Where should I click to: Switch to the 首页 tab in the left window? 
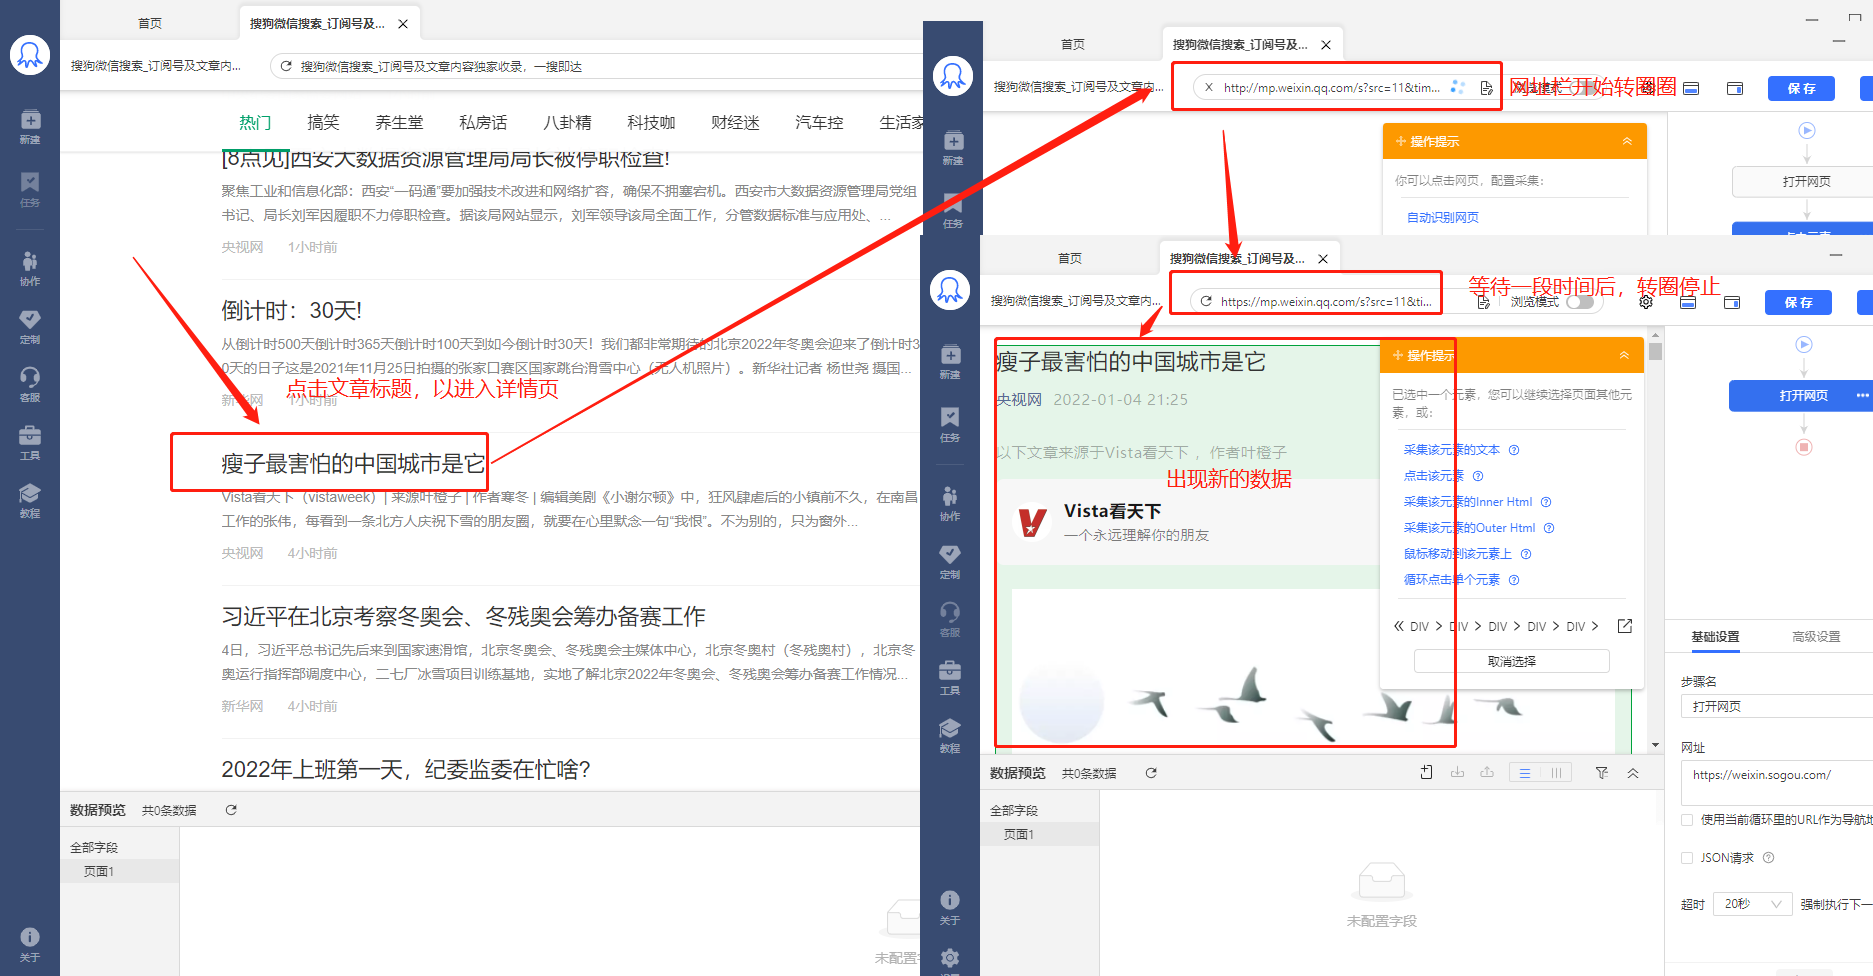pyautogui.click(x=150, y=23)
